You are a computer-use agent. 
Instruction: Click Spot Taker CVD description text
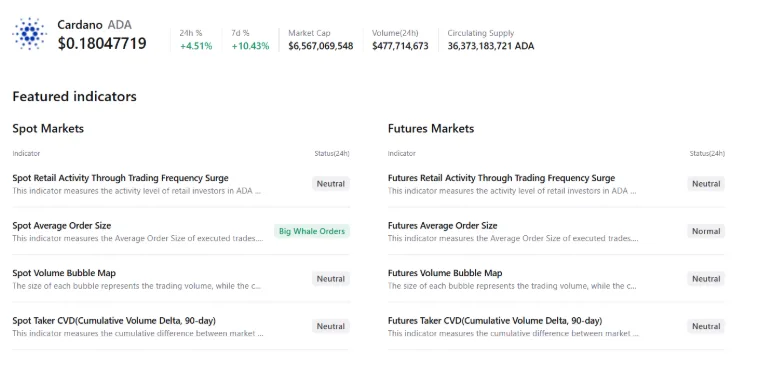[138, 333]
